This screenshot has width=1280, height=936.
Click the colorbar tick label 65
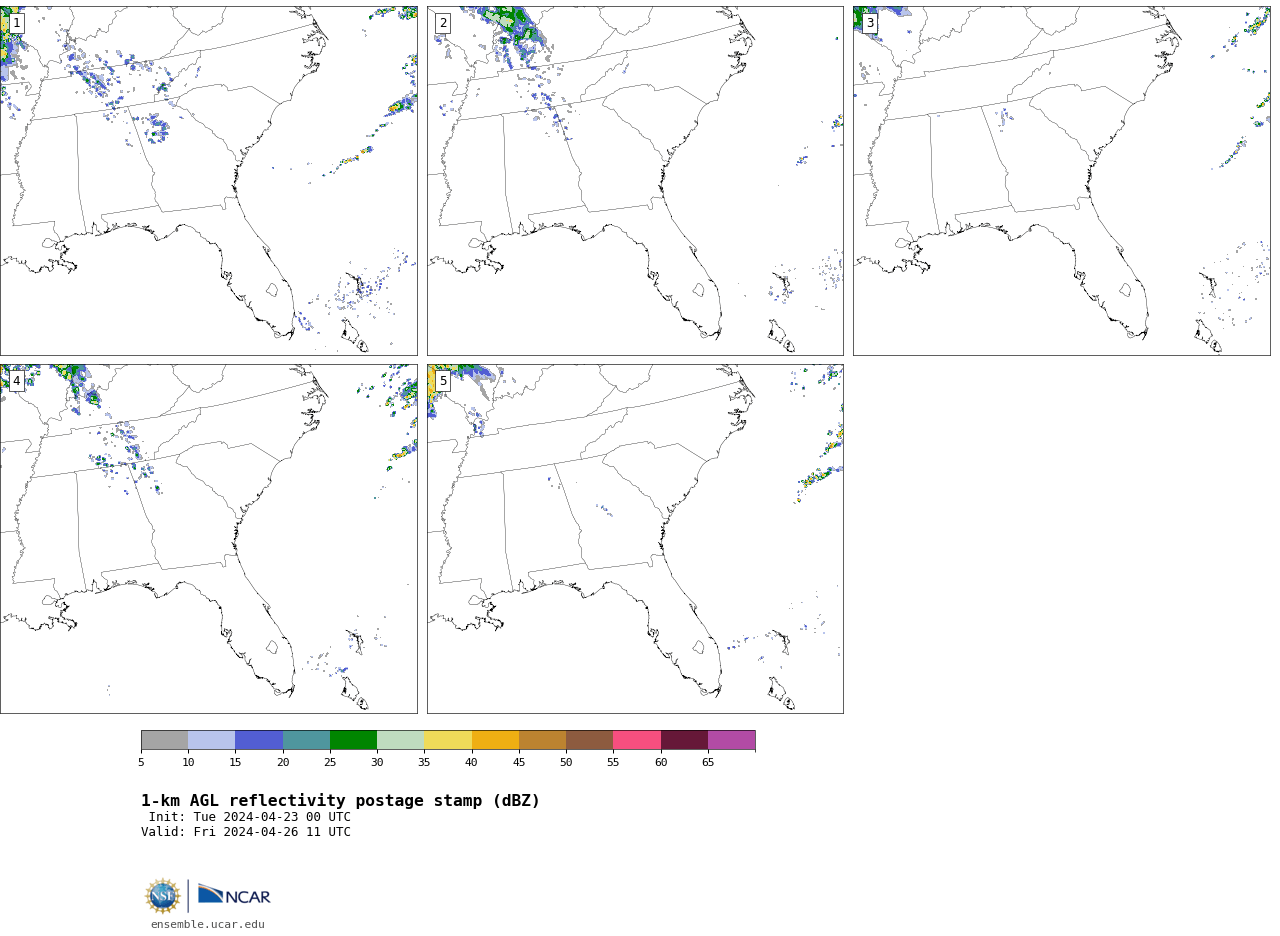708,763
